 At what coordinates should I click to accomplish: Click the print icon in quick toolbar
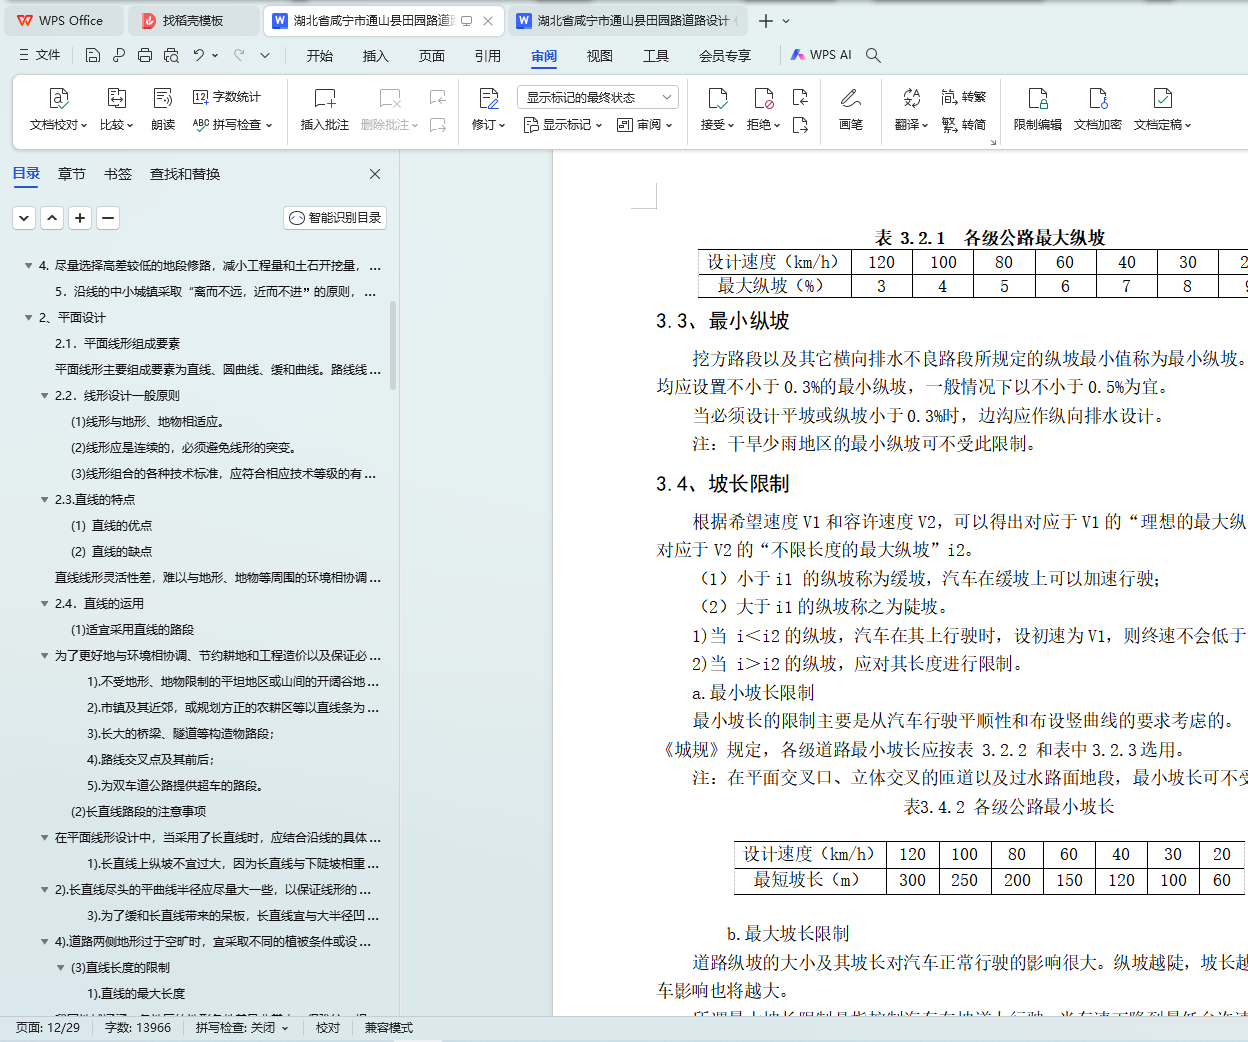pos(145,55)
